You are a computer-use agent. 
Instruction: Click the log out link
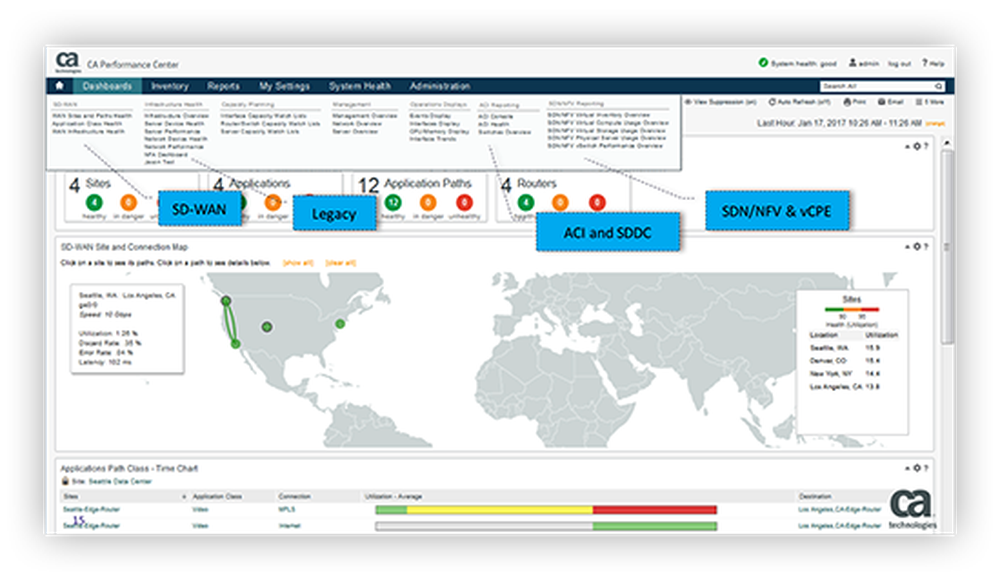(x=899, y=64)
